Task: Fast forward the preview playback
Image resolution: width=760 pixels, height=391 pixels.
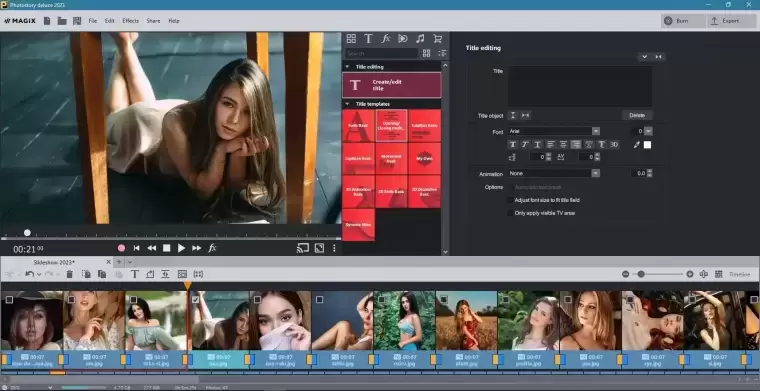Action: click(197, 248)
